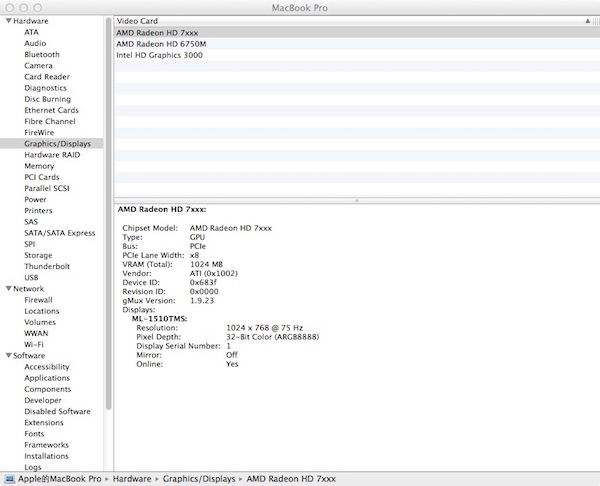Select AMD Radeon HD 7xxx video card row

[x=357, y=33]
